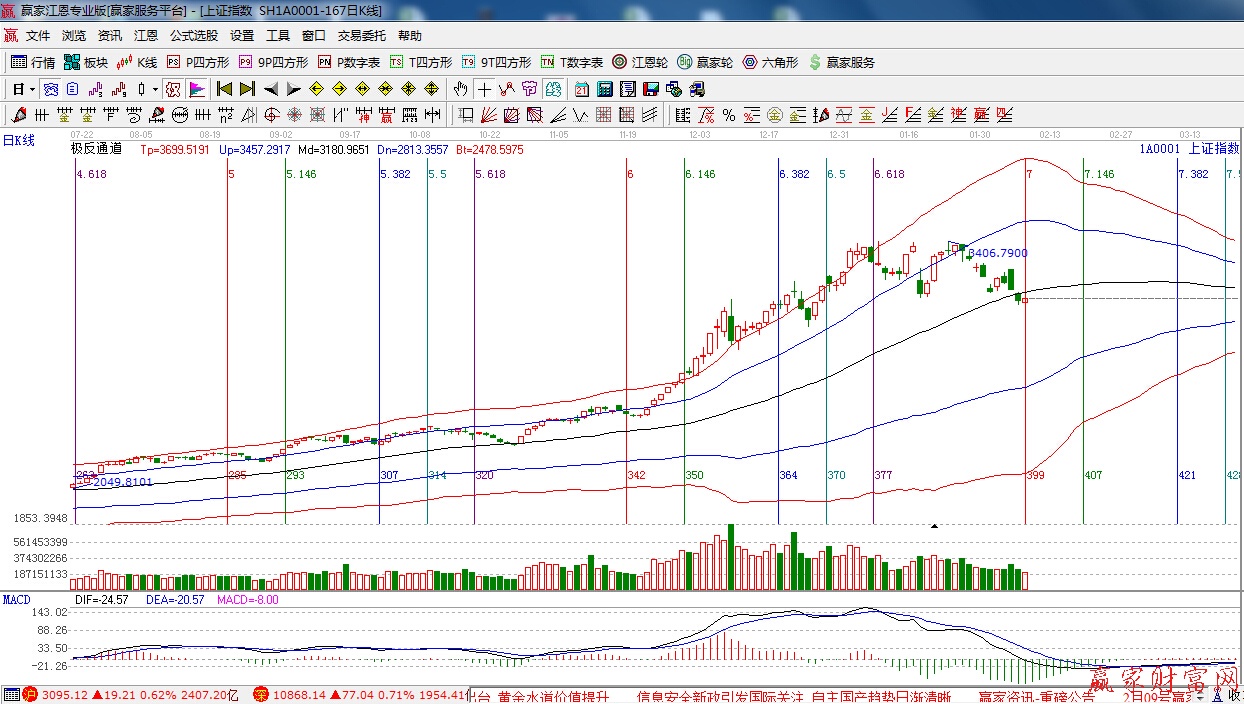Click the hand pan tool icon
Viewport: 1244px width, 704px height.
point(460,89)
